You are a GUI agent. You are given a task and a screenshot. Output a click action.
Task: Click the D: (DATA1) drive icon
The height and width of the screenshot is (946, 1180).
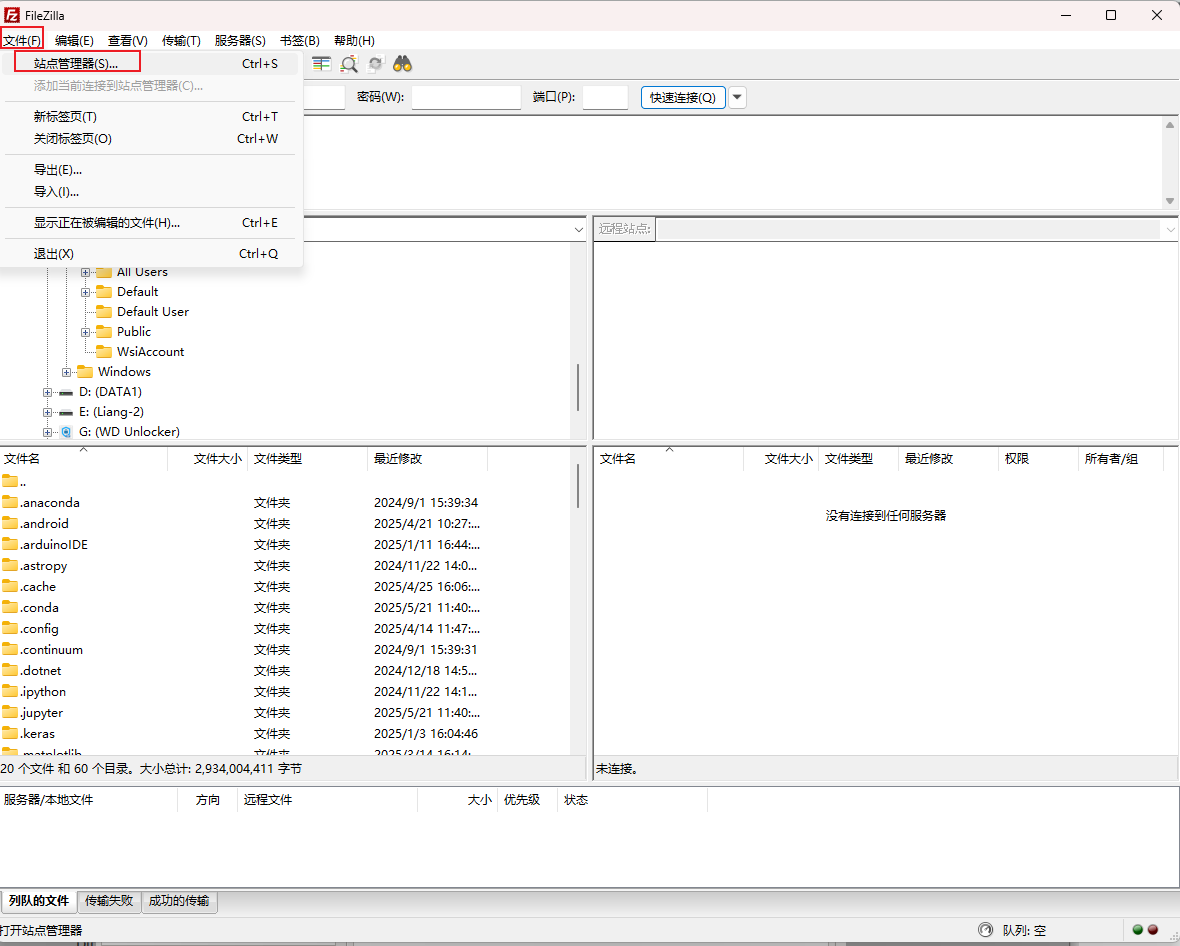(x=66, y=392)
